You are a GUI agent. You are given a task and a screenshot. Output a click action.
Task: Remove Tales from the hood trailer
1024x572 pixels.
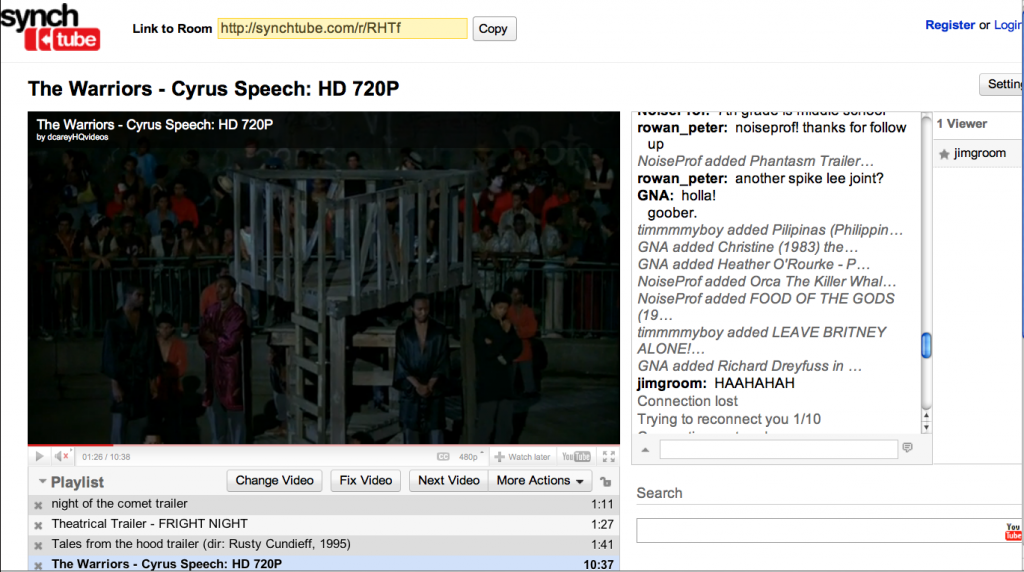(x=39, y=545)
